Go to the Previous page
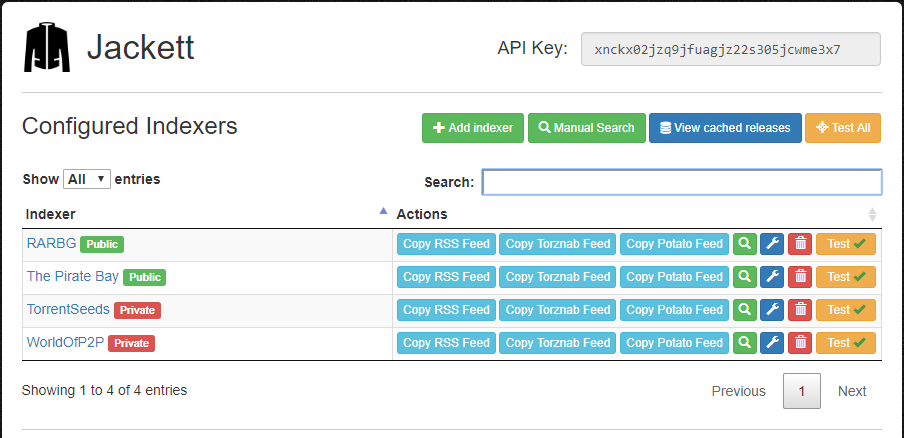This screenshot has height=438, width=904. click(739, 391)
